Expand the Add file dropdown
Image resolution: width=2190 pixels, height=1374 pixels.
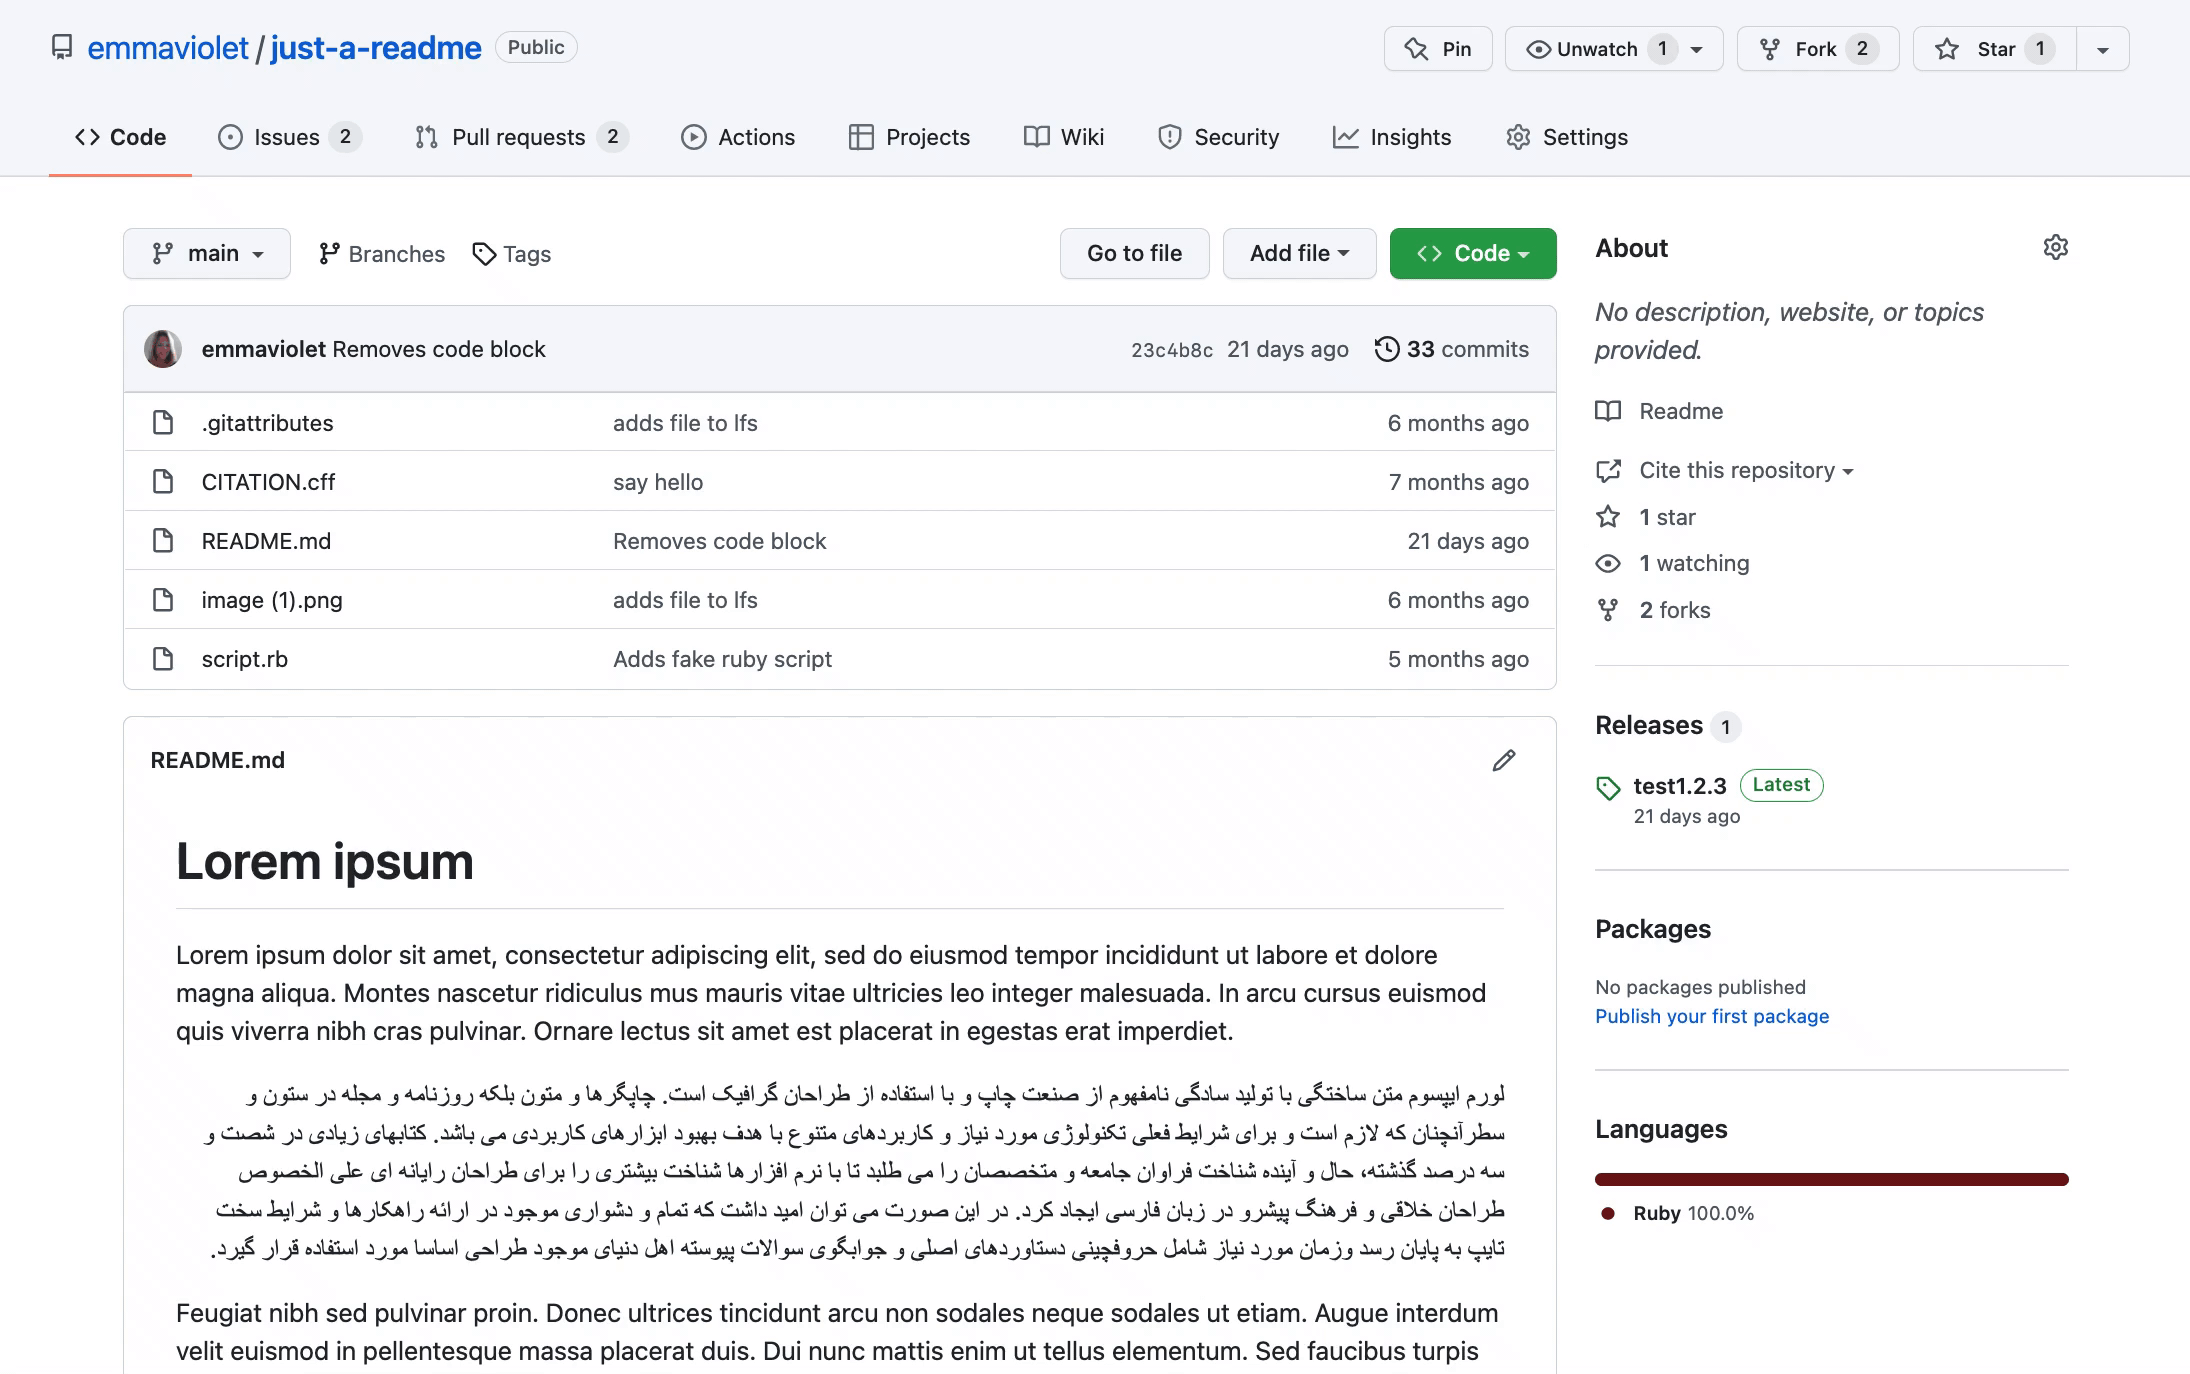[1299, 254]
